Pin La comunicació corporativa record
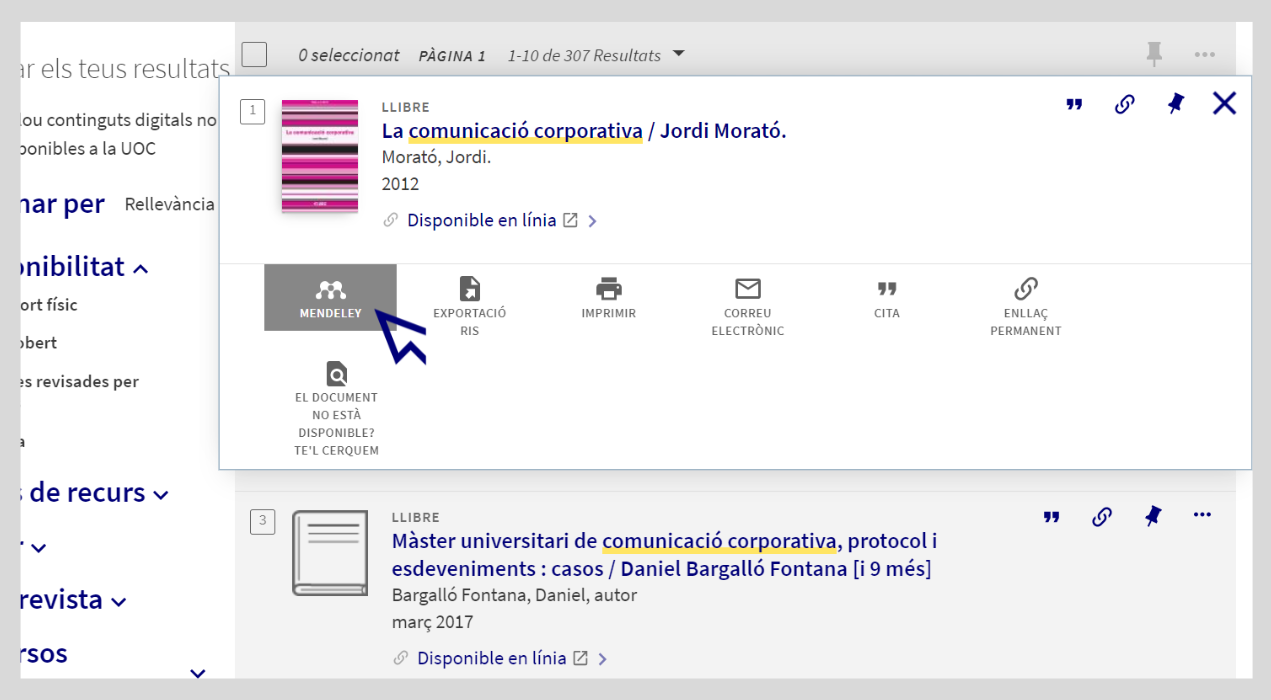This screenshot has height=700, width=1271. pos(1175,103)
